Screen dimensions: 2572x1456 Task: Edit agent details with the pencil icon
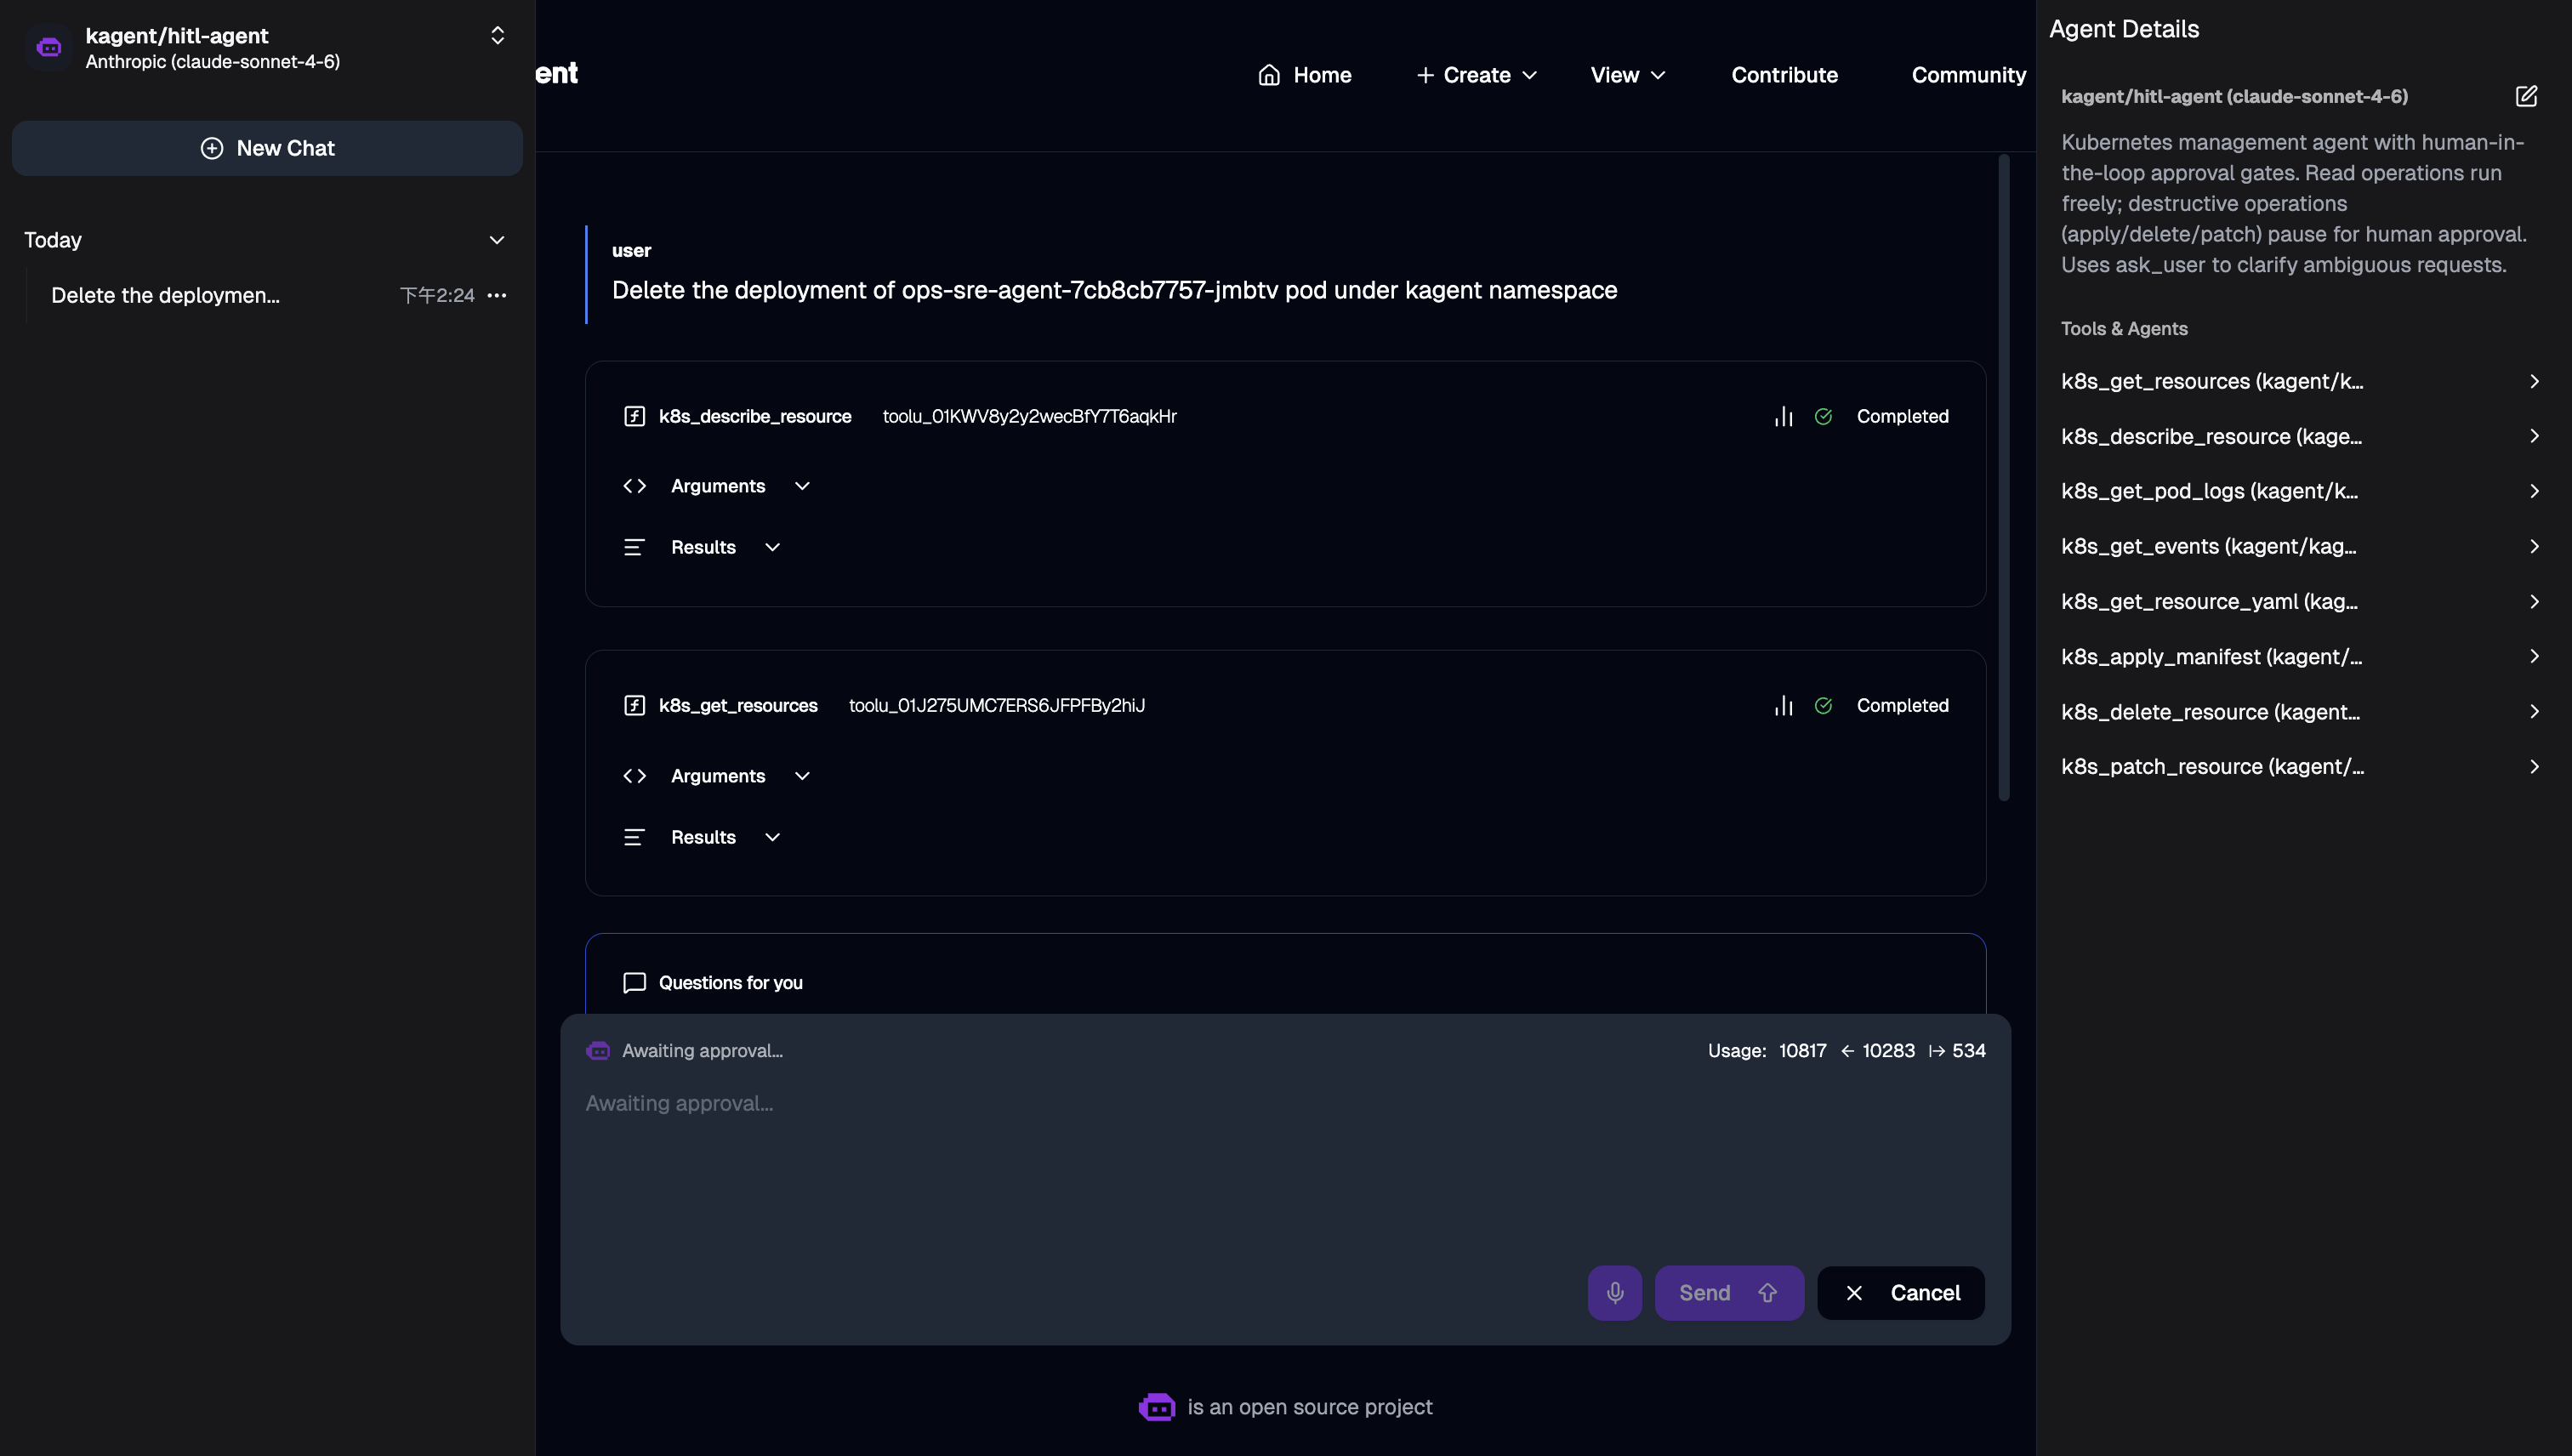point(2526,96)
